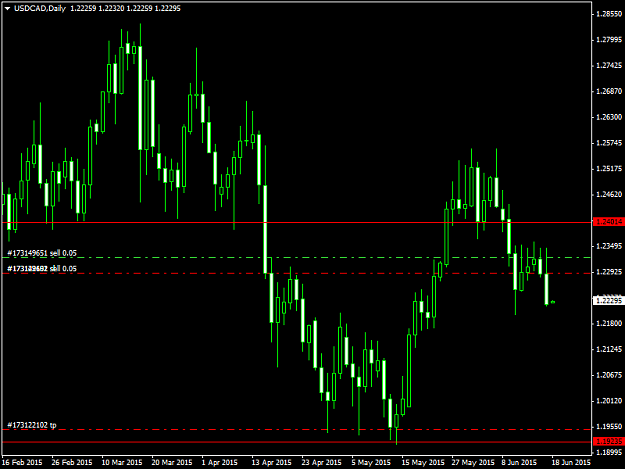The height and width of the screenshot is (469, 625).
Task: Click the 1.24620 price scale value
Action: (609, 194)
